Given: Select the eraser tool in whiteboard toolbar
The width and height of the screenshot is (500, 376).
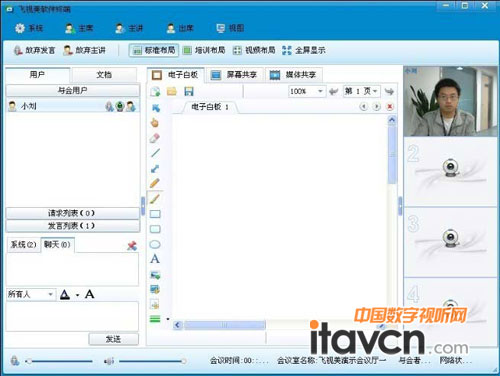Looking at the screenshot, I should pos(155,138).
